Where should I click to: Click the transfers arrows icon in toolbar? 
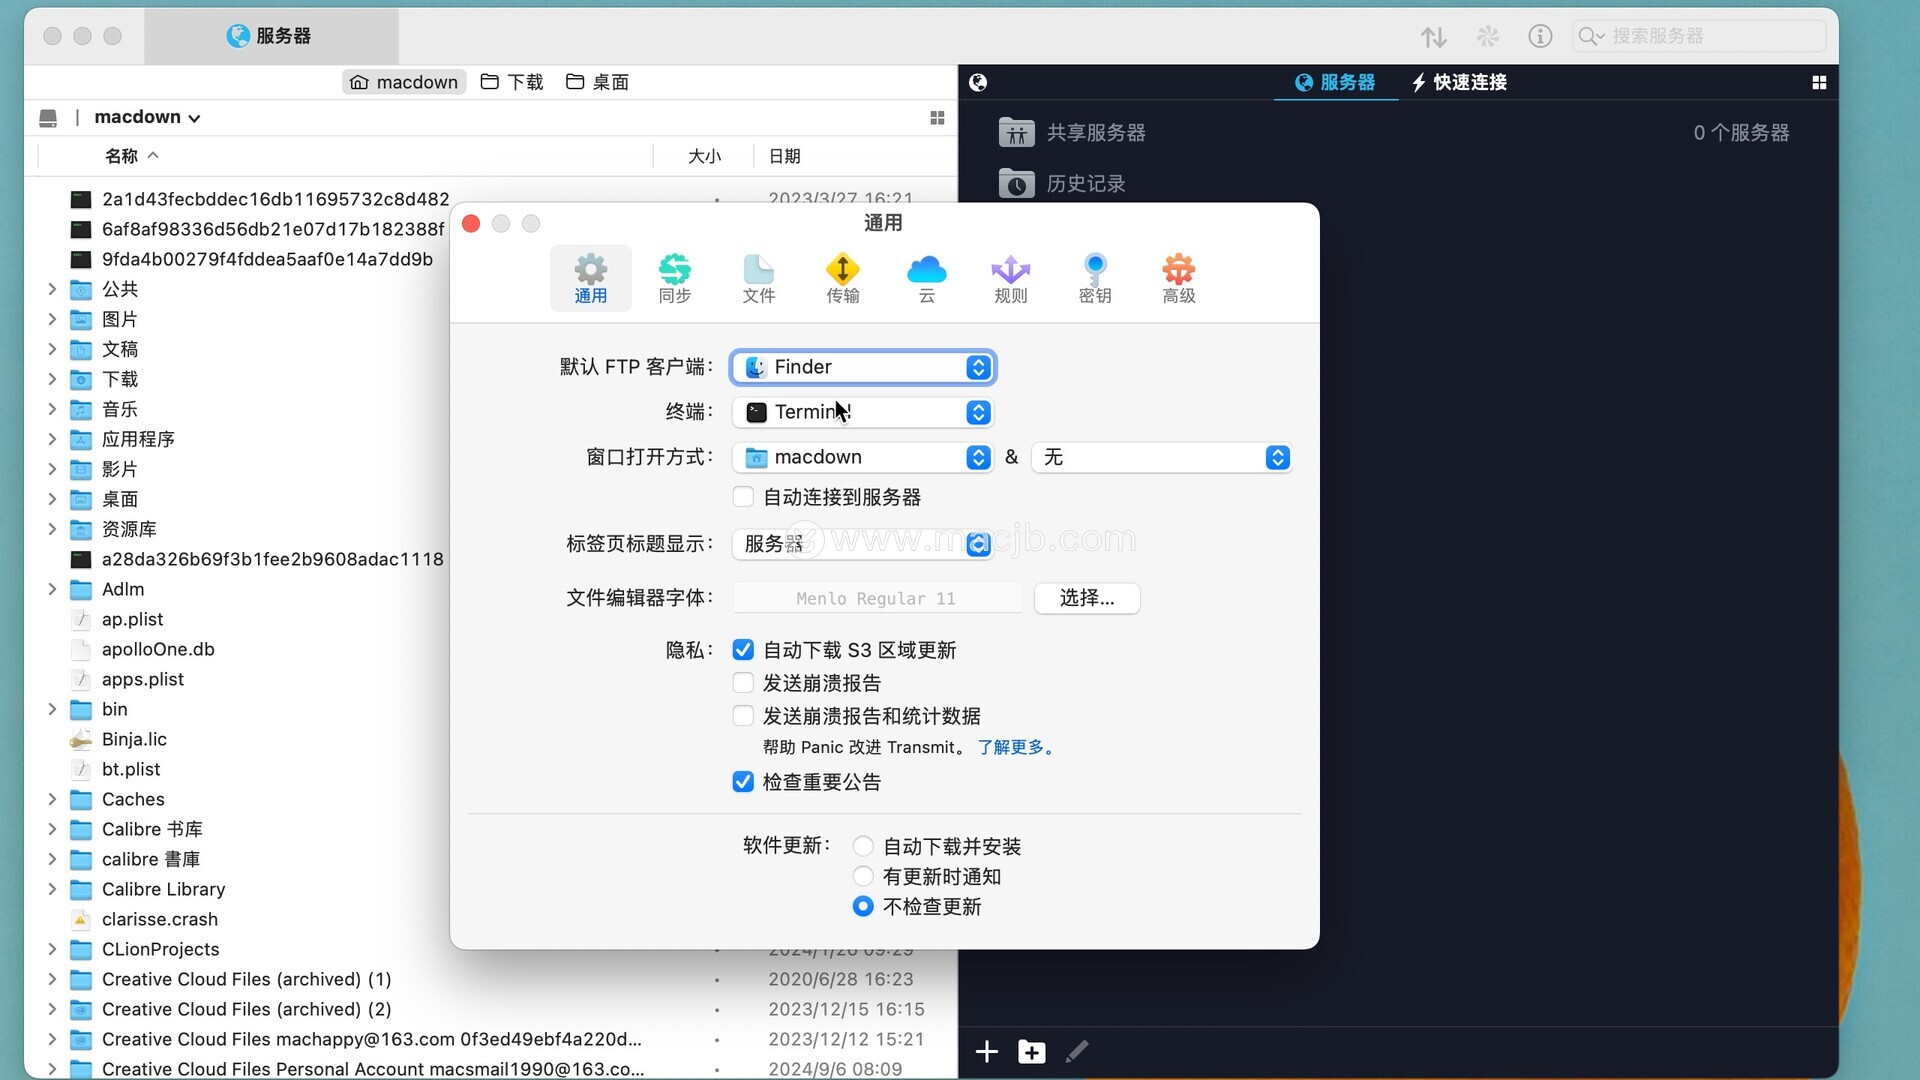[x=1434, y=36]
